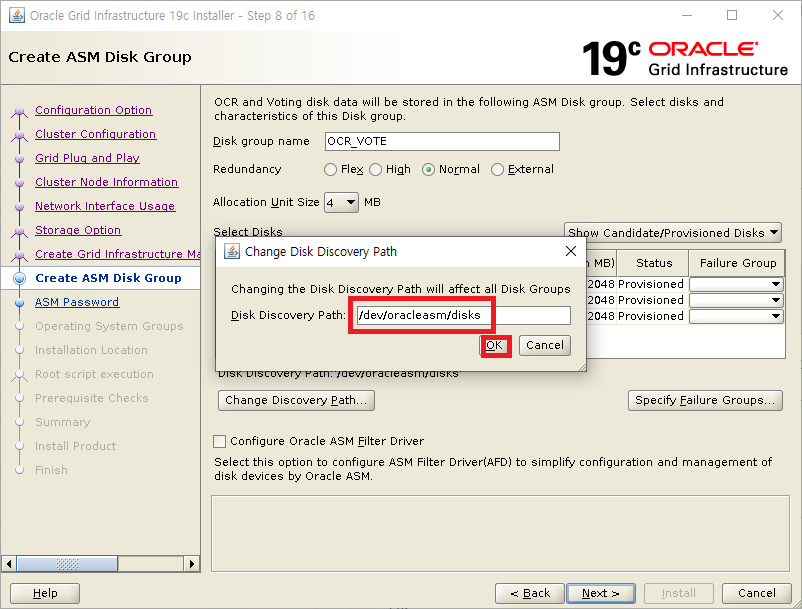Open Show Candidate/Provisioned Disks dropdown

673,233
